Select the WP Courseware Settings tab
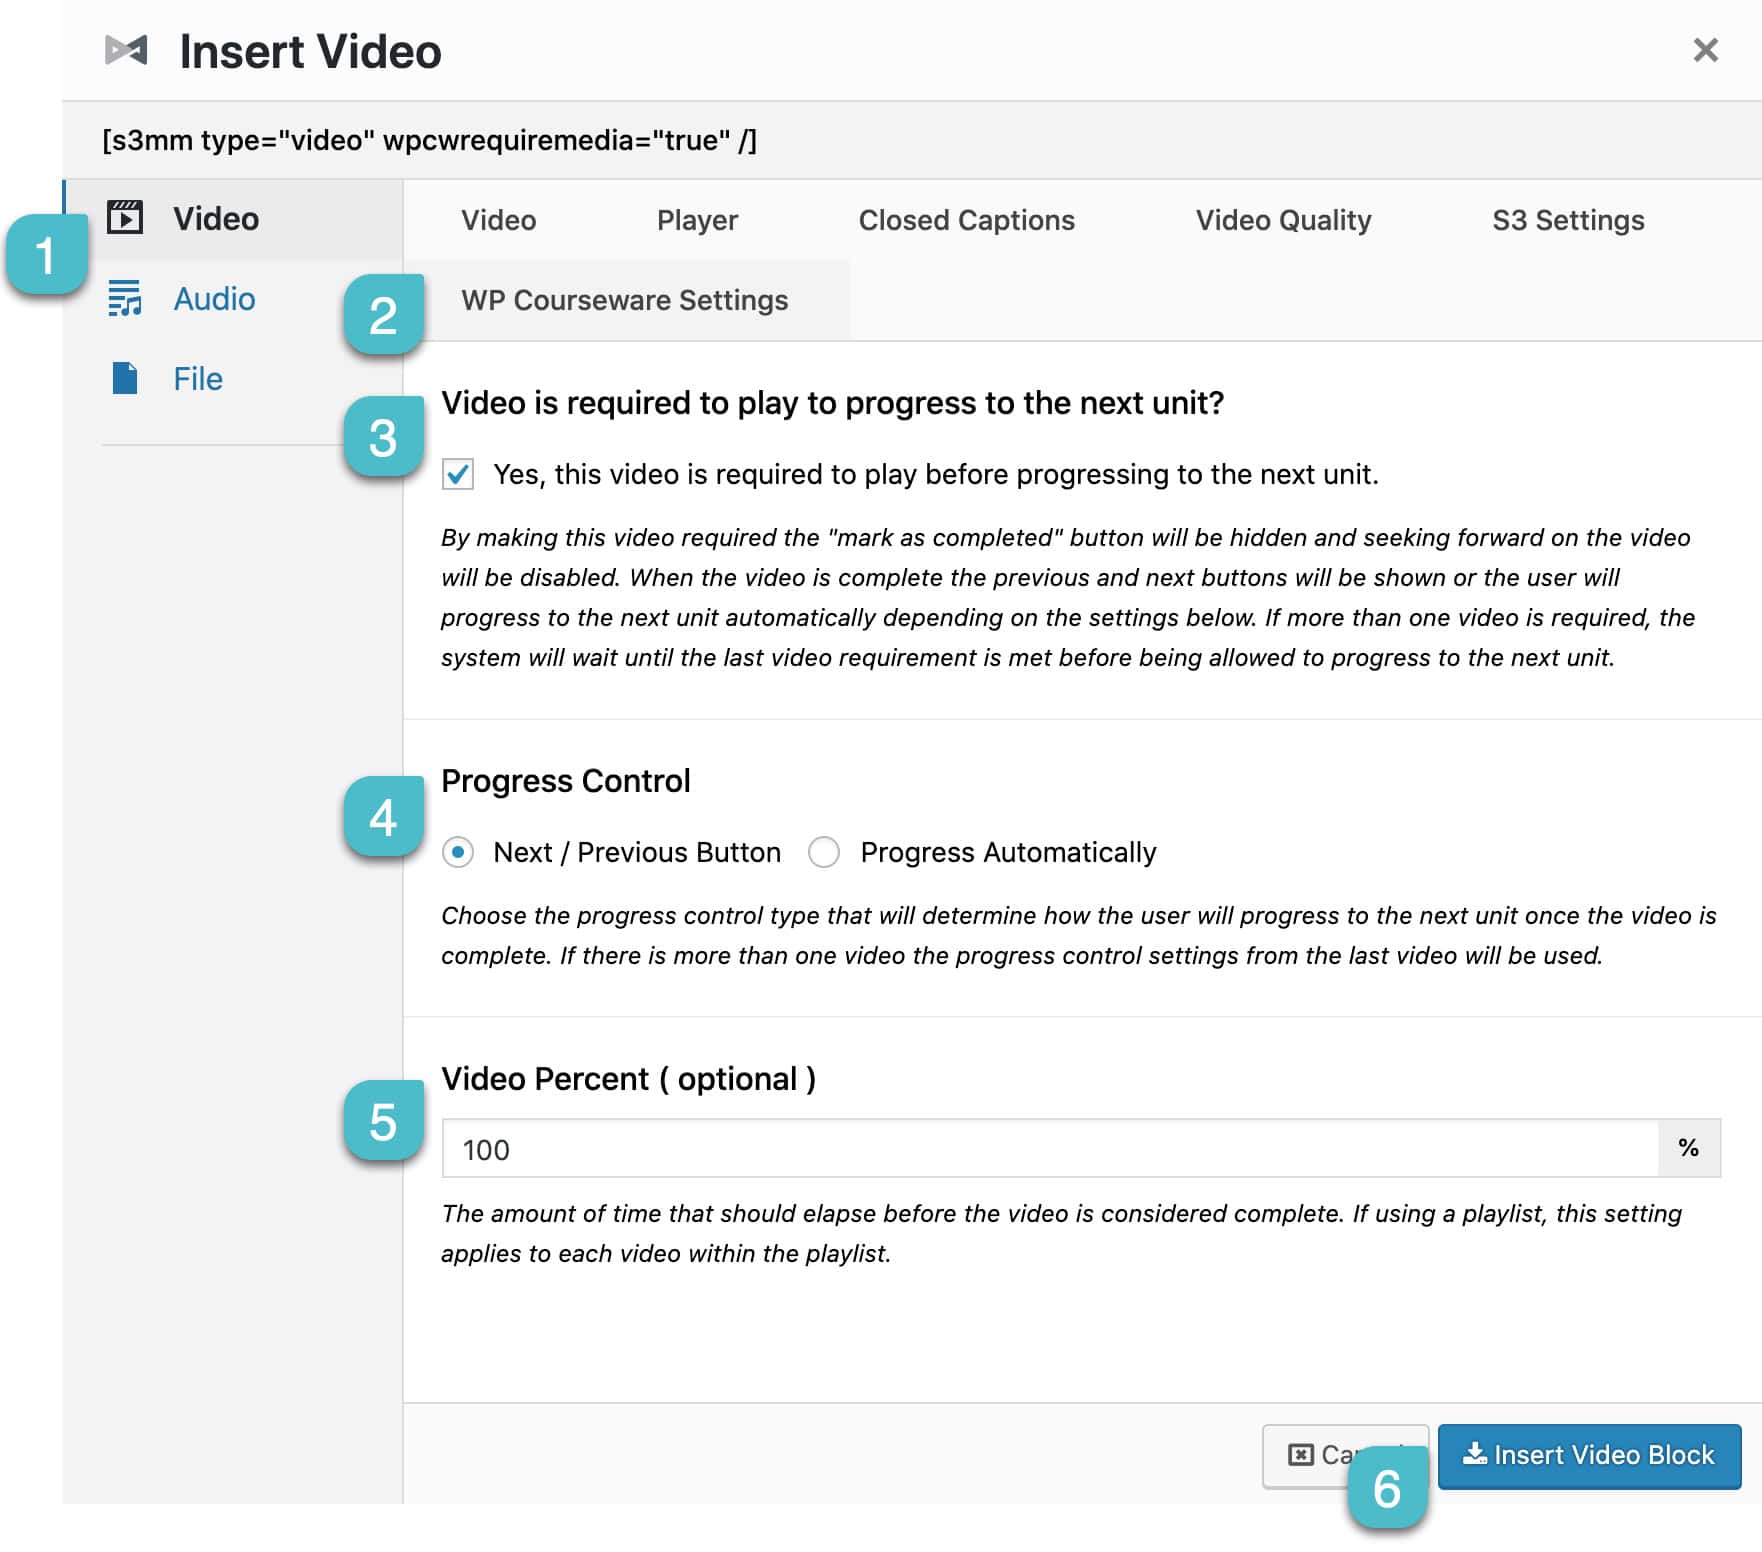This screenshot has width=1762, height=1552. click(x=625, y=300)
